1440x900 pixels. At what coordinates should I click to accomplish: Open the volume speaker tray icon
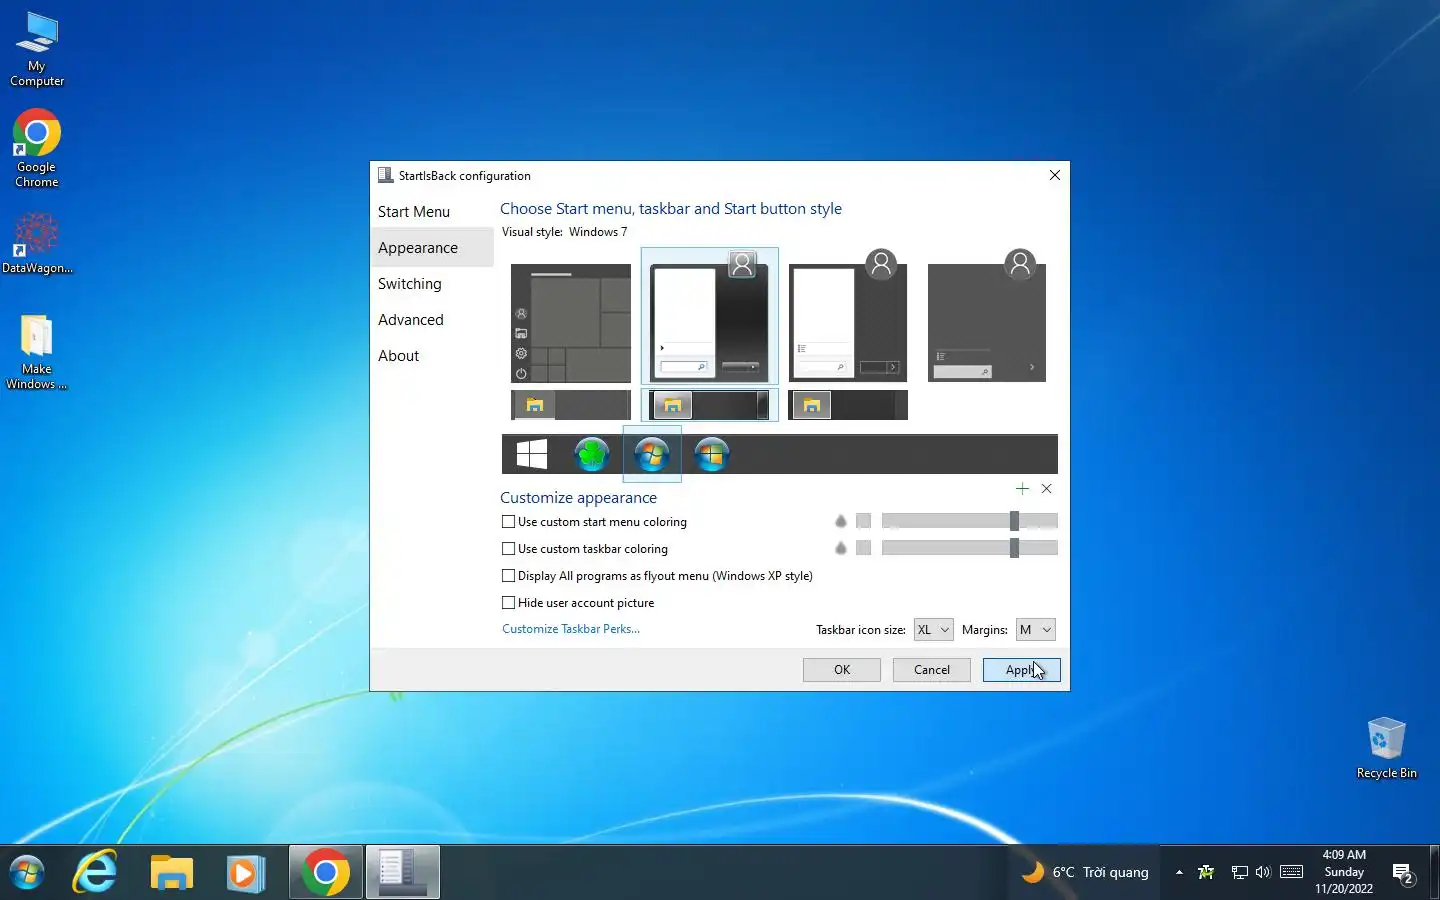point(1263,872)
